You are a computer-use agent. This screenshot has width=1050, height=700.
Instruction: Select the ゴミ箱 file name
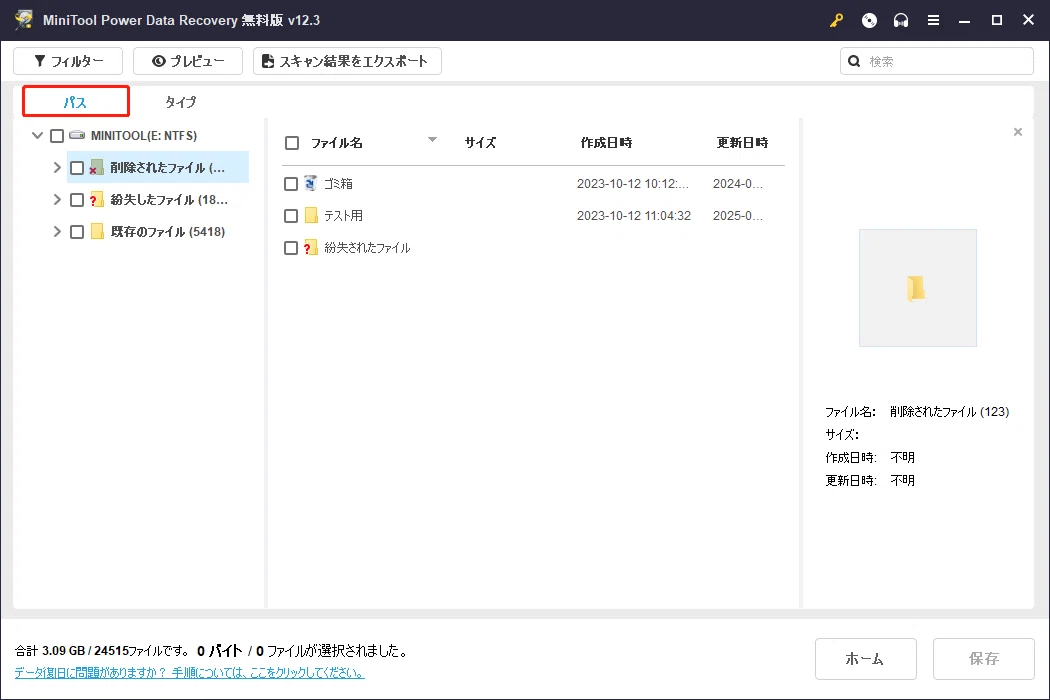click(x=338, y=184)
